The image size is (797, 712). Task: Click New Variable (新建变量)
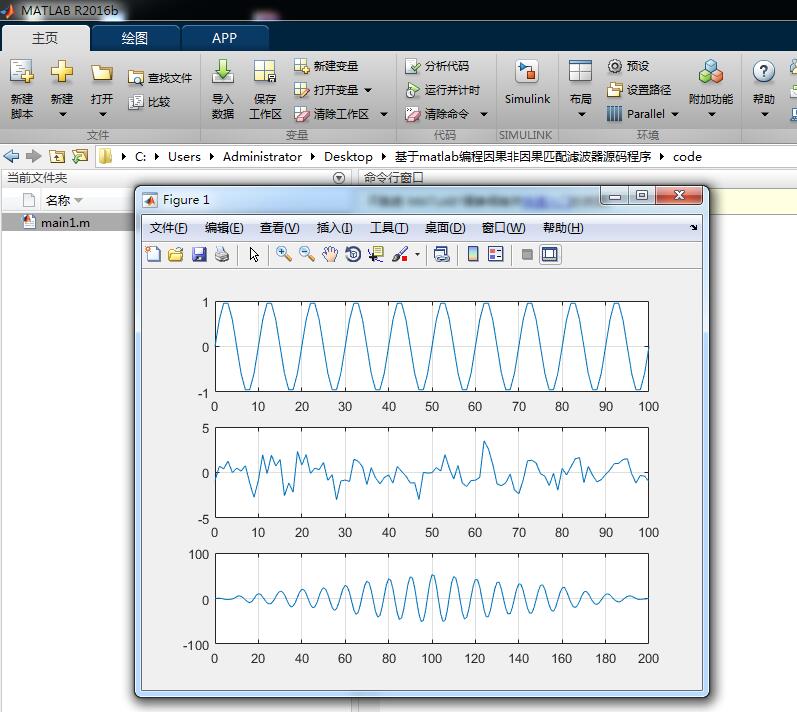point(326,66)
